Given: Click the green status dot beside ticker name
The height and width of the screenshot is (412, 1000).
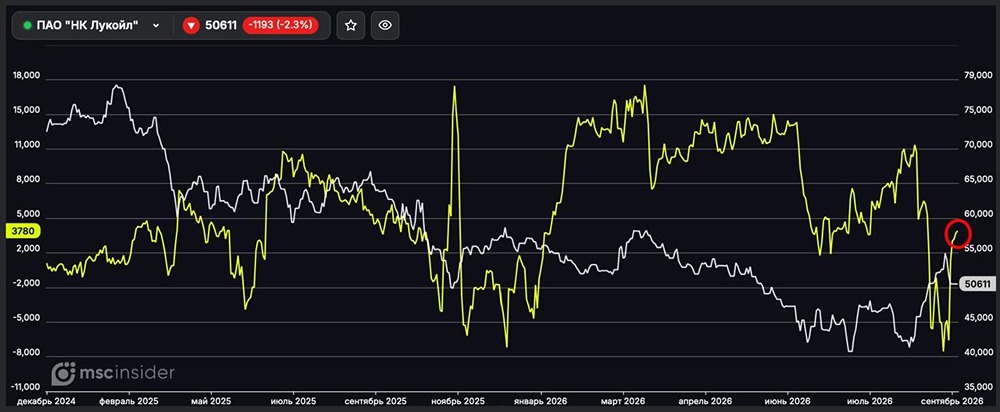Looking at the screenshot, I should [x=27, y=26].
